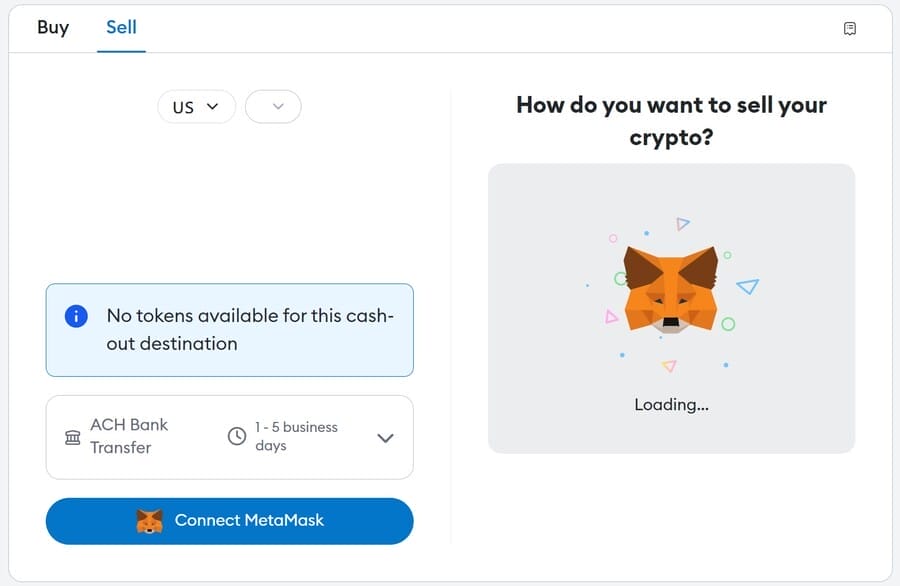
Task: Click the info icon on the blue notification
Action: point(76,316)
